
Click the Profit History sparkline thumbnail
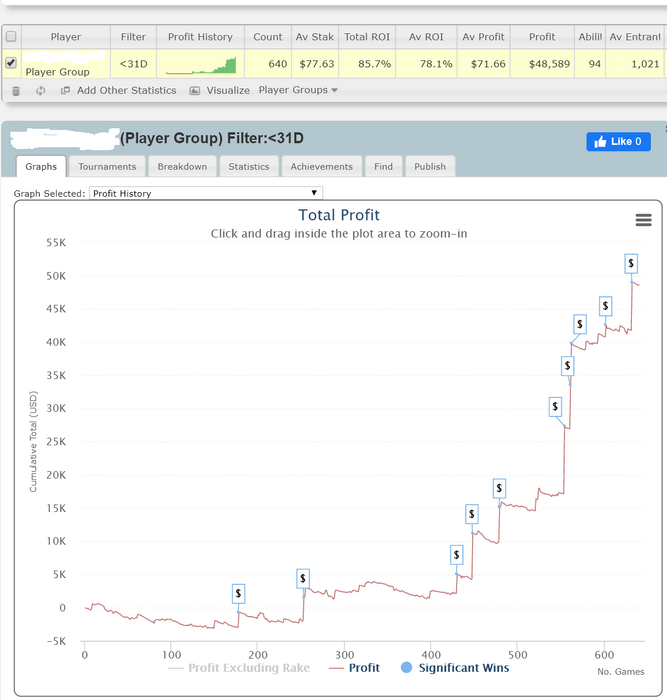coord(200,65)
